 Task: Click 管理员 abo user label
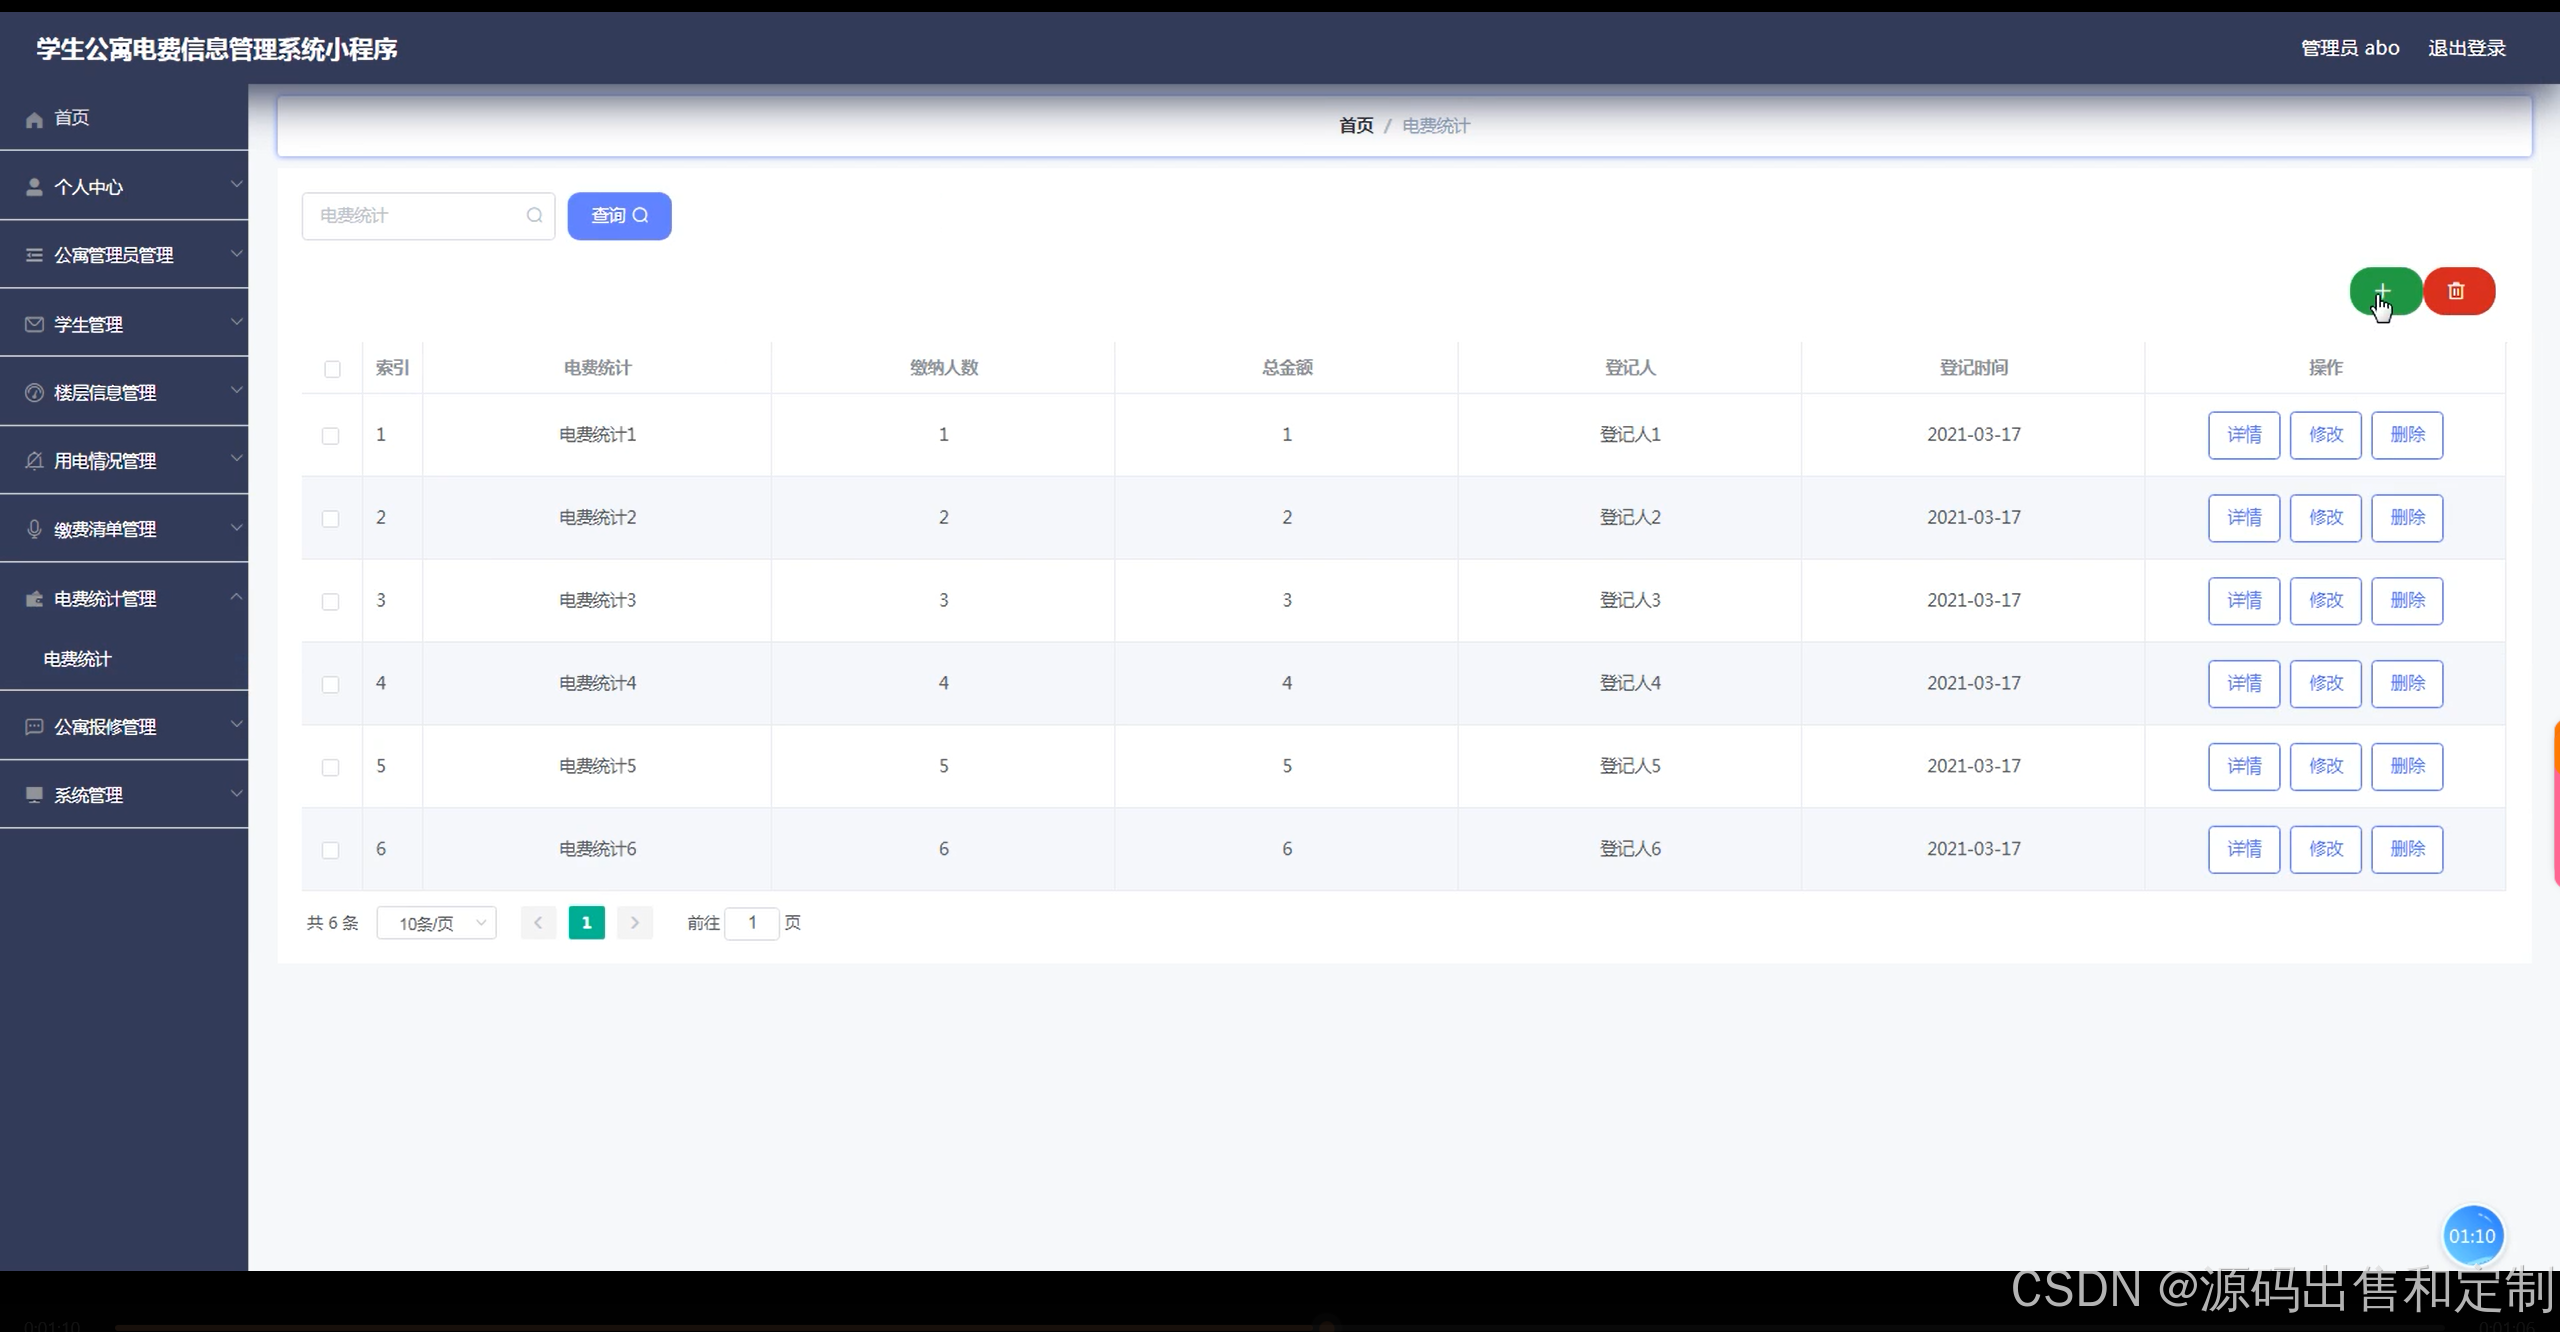(2350, 48)
